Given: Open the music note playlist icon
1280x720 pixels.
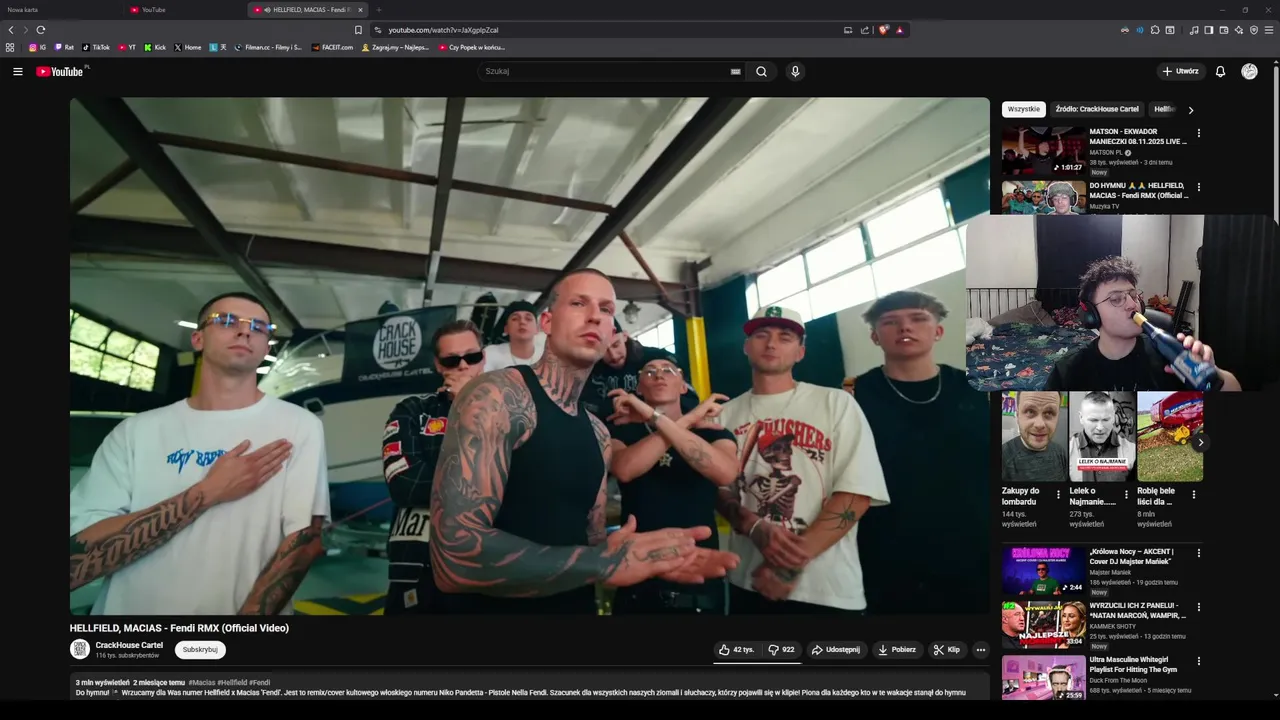Looking at the screenshot, I should [1194, 30].
